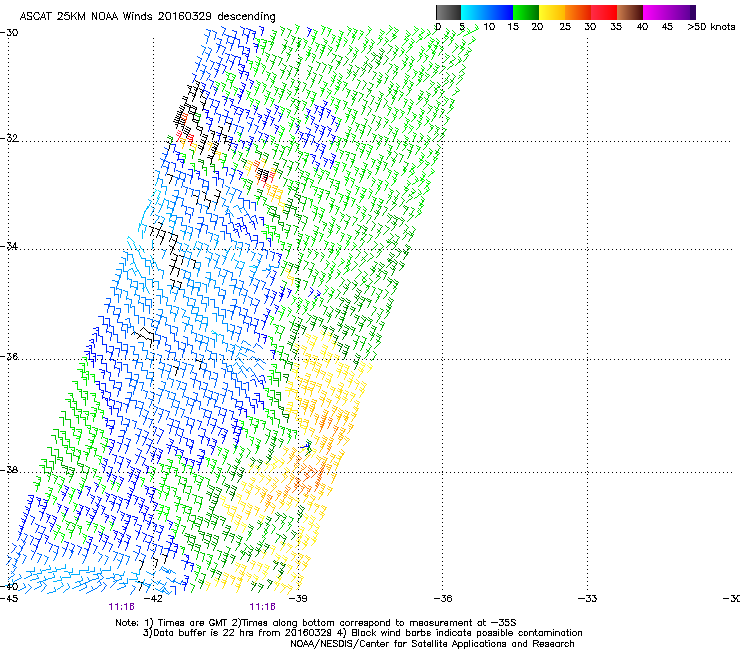Select the blue 10–15 knots legend segment
This screenshot has height=650, width=740.
tap(500, 12)
